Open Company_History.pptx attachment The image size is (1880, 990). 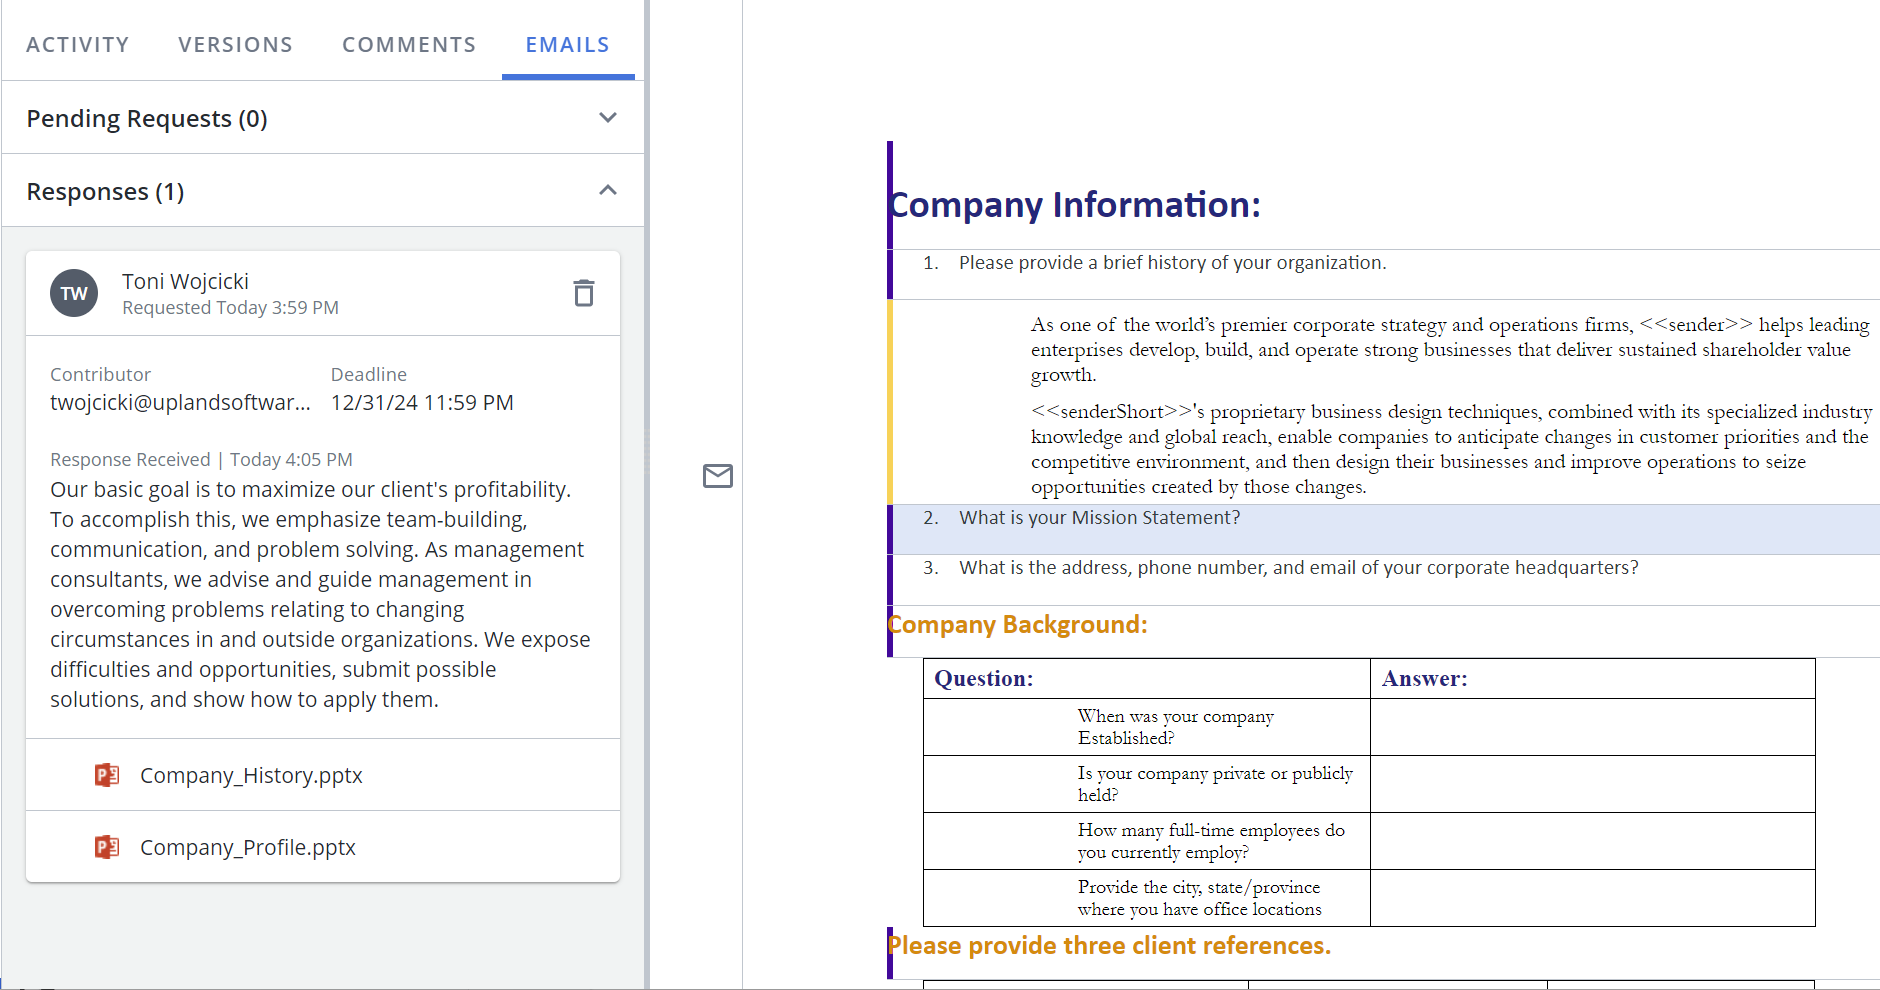tap(251, 775)
